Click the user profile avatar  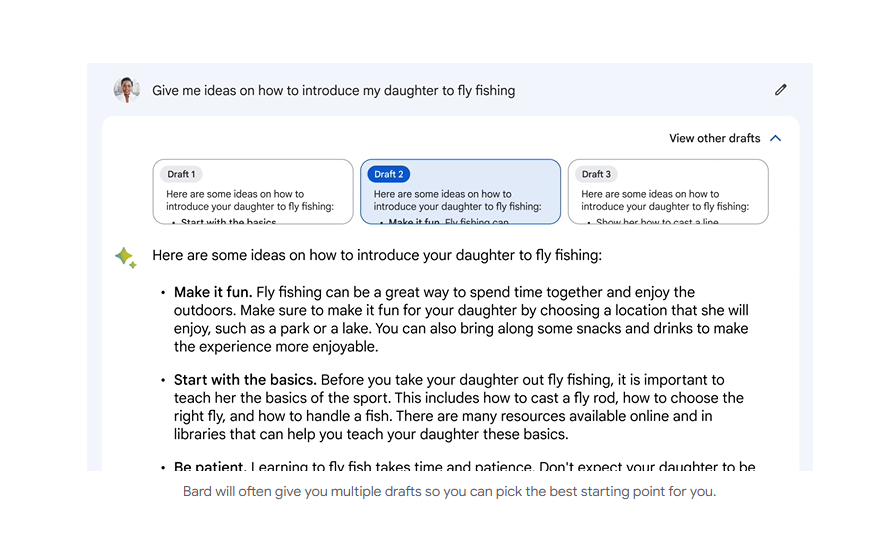[126, 90]
